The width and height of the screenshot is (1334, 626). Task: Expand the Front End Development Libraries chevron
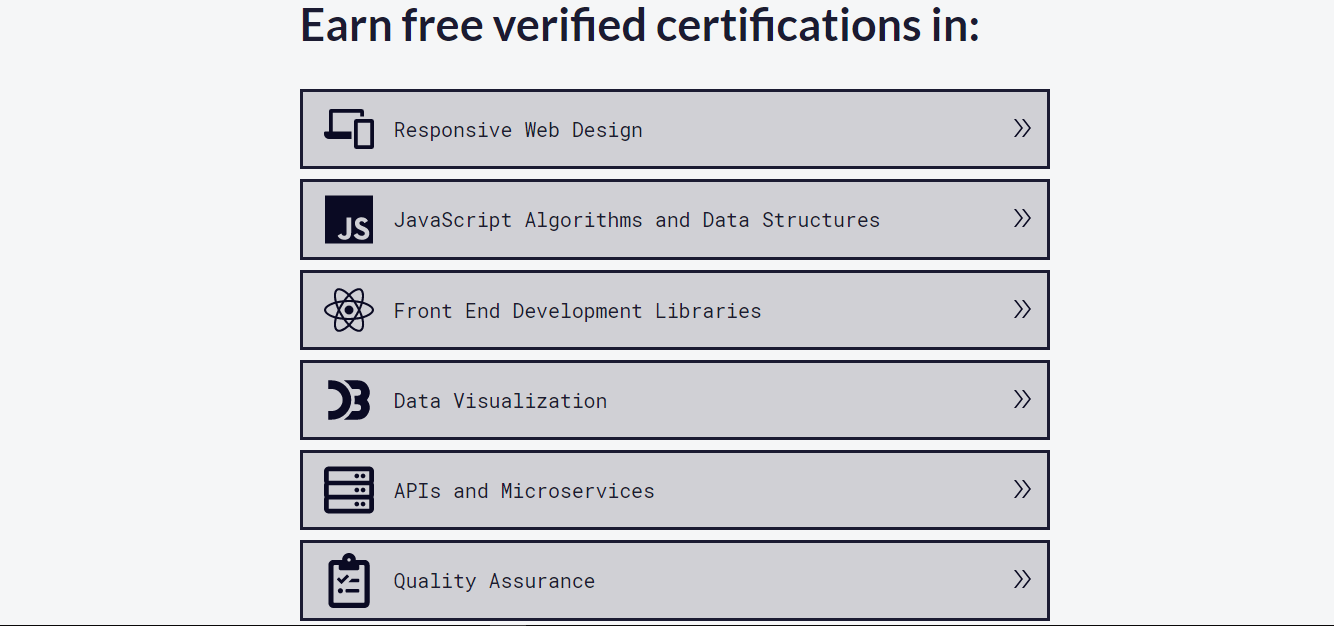pyautogui.click(x=1022, y=310)
